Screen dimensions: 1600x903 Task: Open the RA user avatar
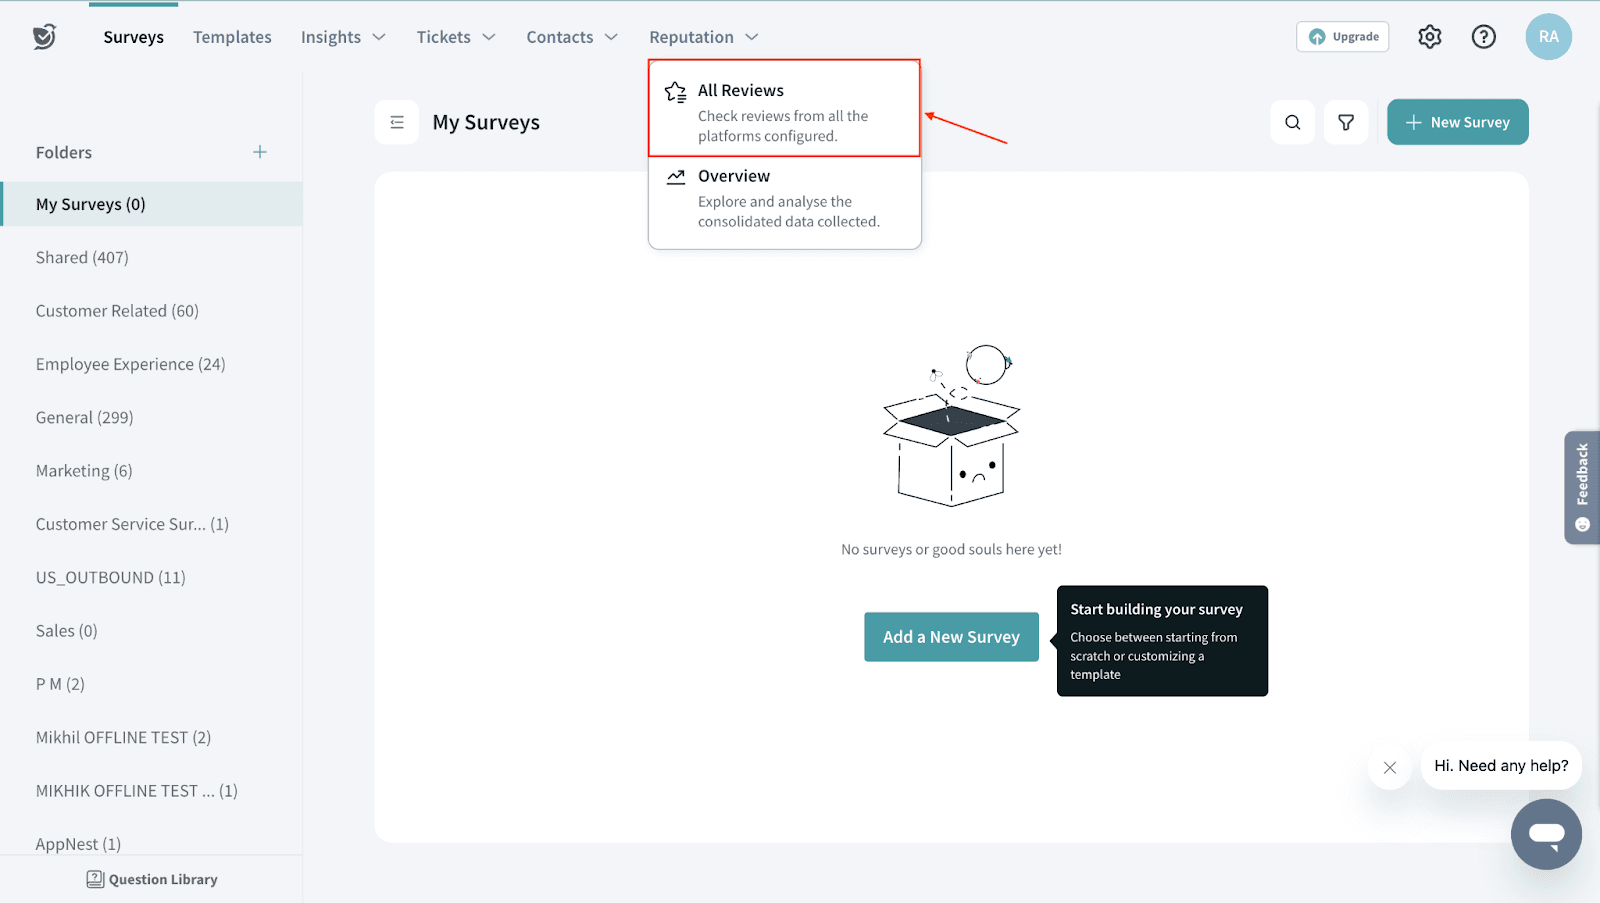(1548, 37)
